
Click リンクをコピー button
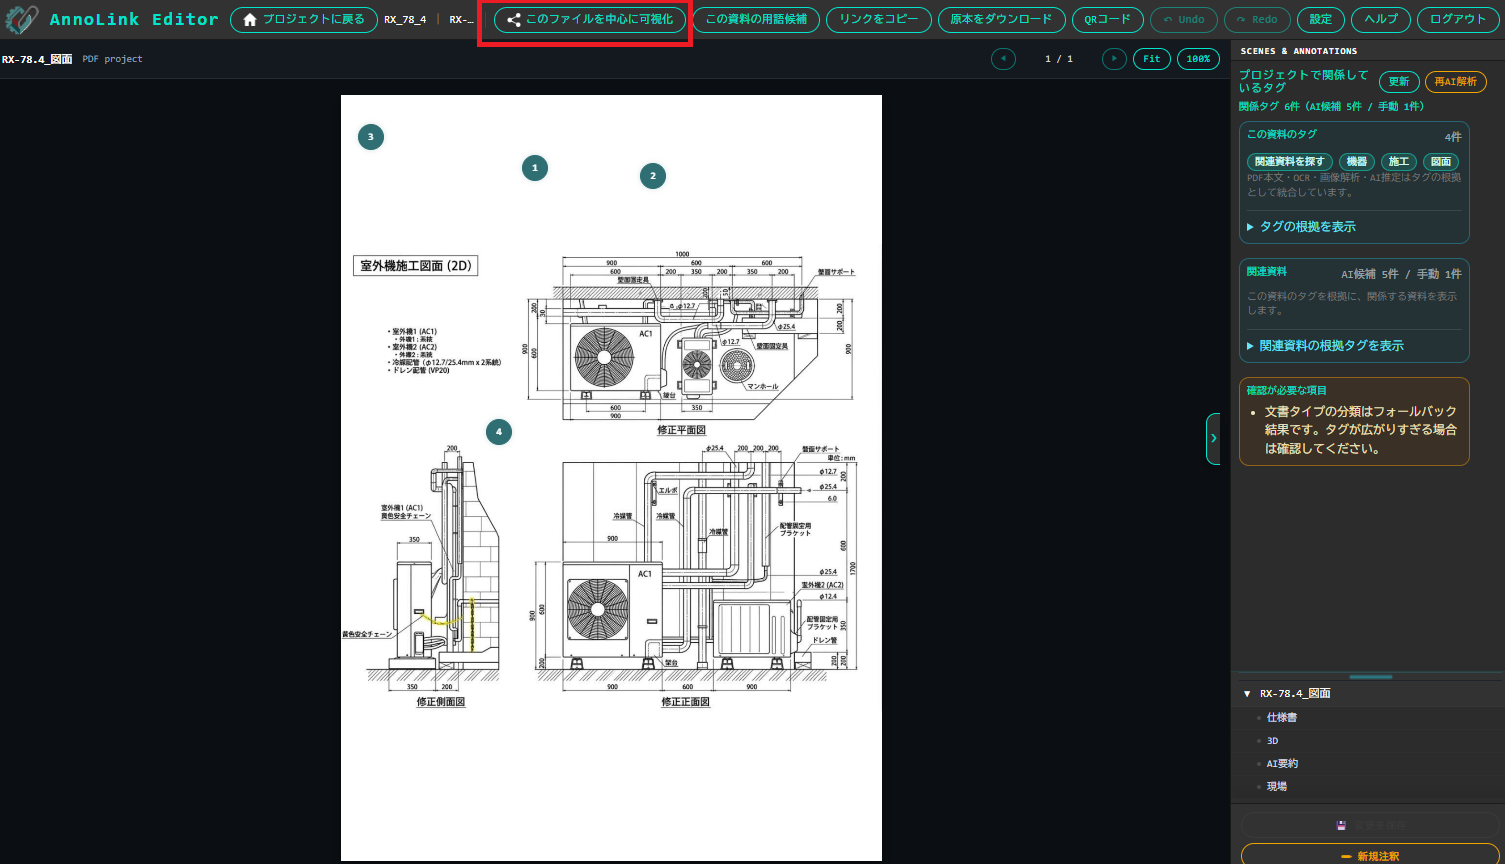point(879,20)
